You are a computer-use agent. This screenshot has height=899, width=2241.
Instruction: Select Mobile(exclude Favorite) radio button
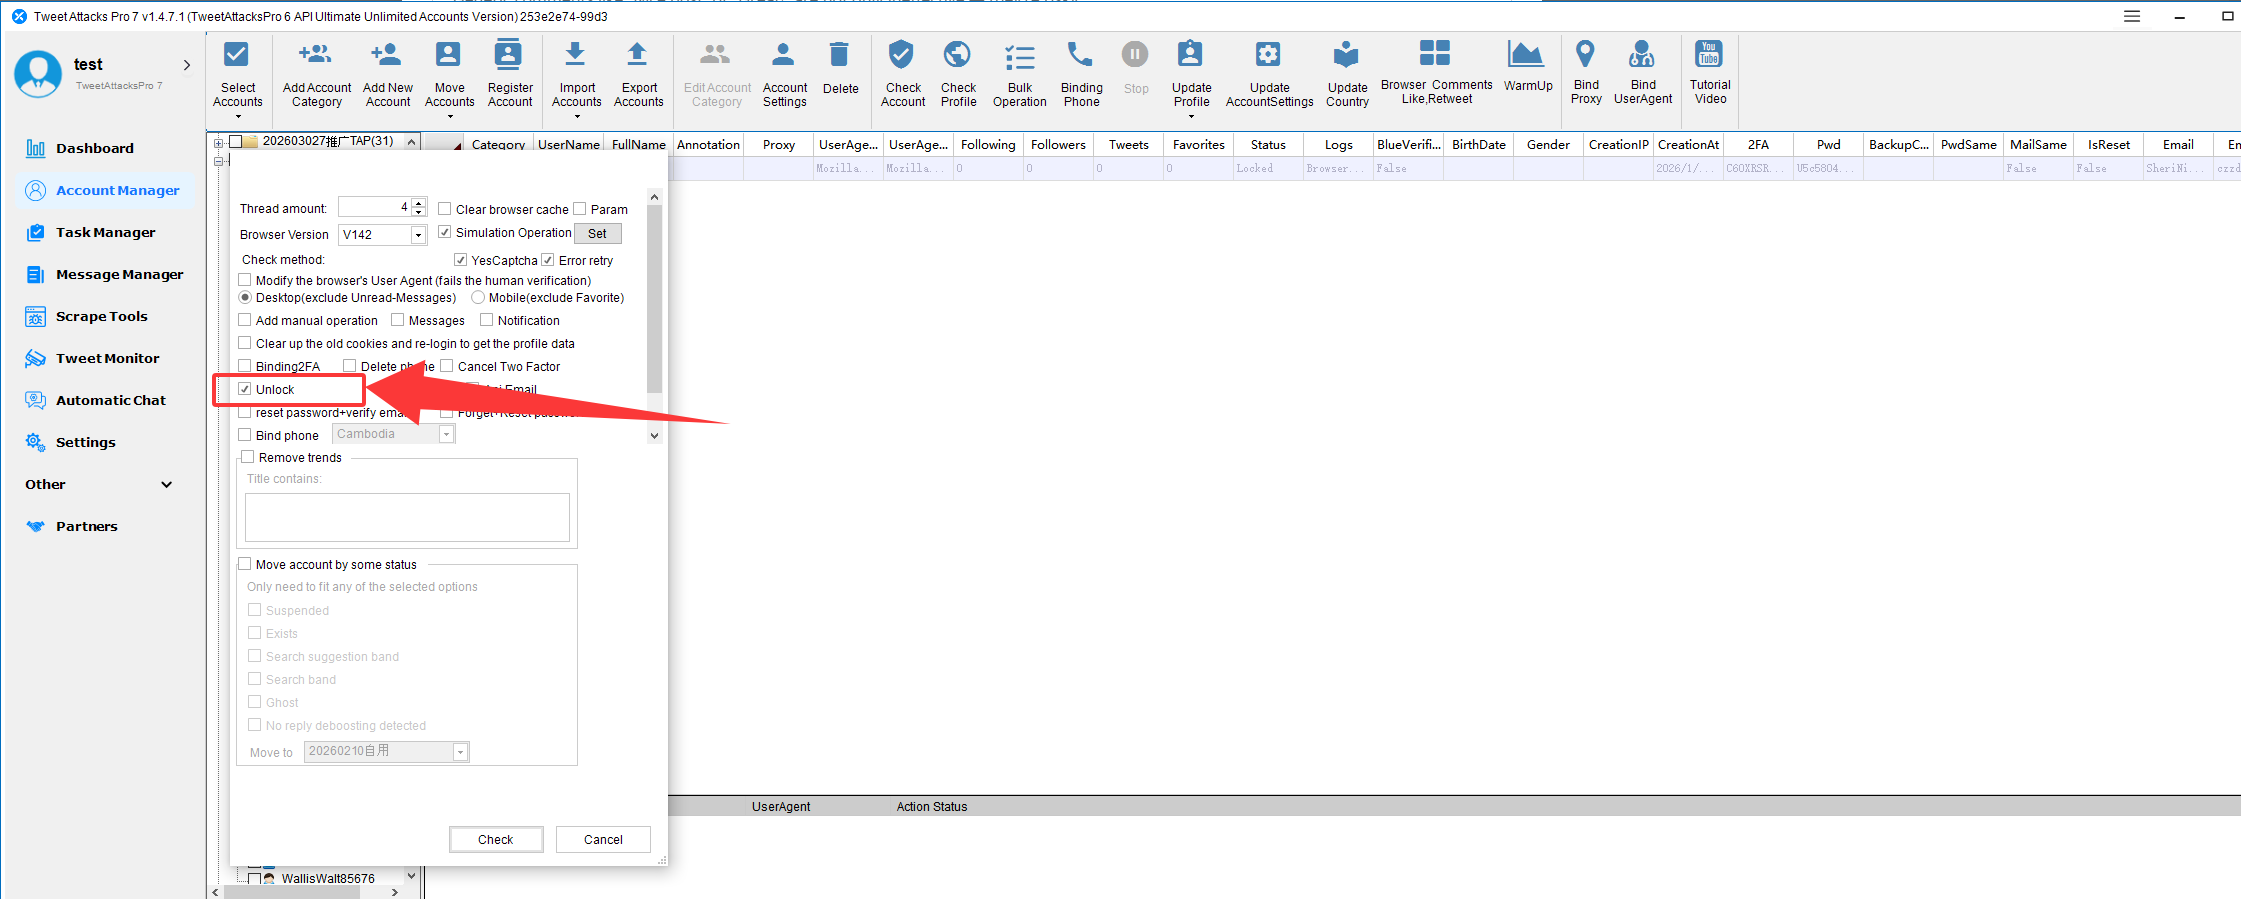pyautogui.click(x=478, y=298)
